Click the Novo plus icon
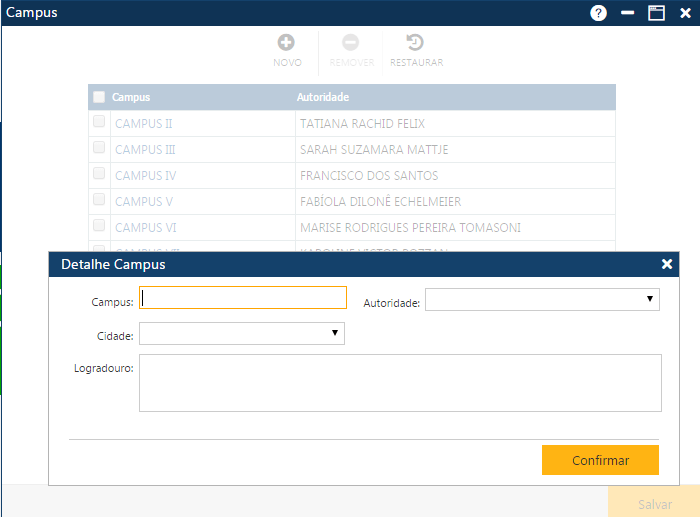This screenshot has width=700, height=517. click(286, 43)
